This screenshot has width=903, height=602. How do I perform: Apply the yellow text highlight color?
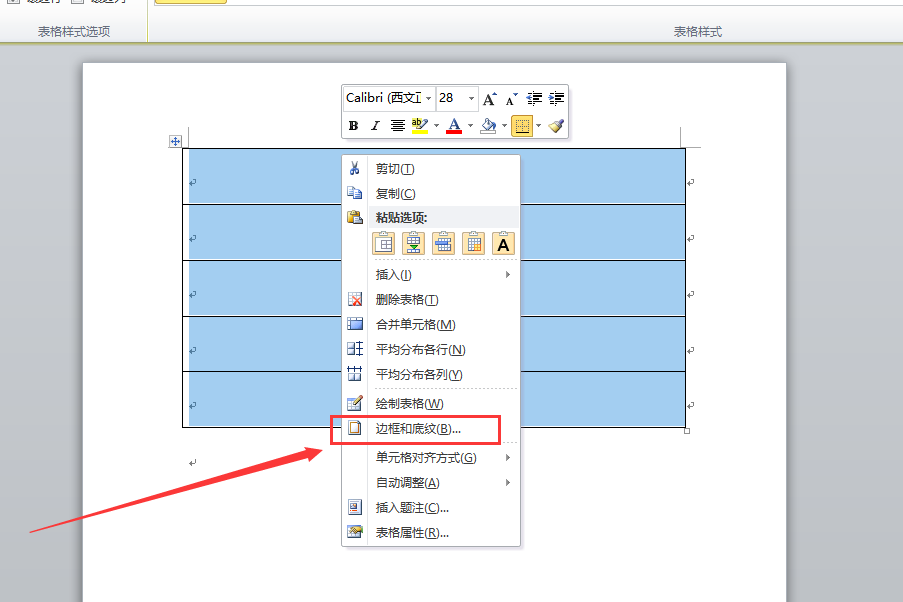[x=420, y=126]
